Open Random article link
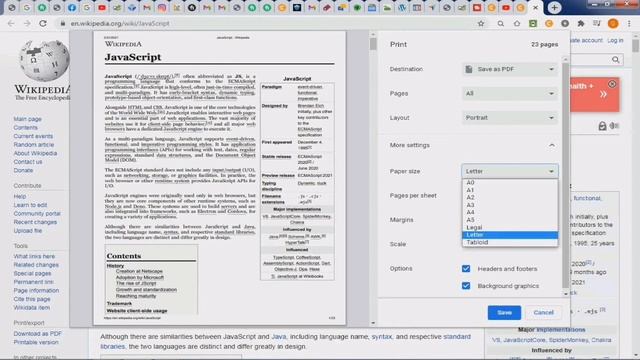Image resolution: width=640 pixels, height=360 pixels. [33, 145]
